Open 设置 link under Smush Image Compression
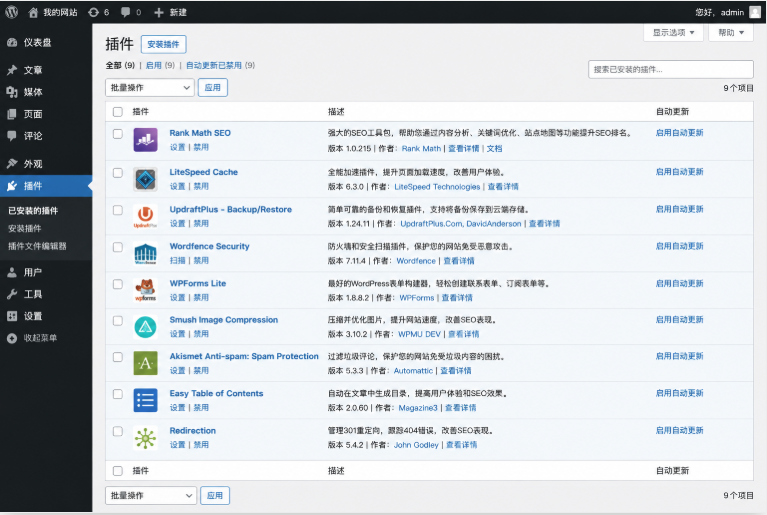767x515 pixels. [x=178, y=334]
